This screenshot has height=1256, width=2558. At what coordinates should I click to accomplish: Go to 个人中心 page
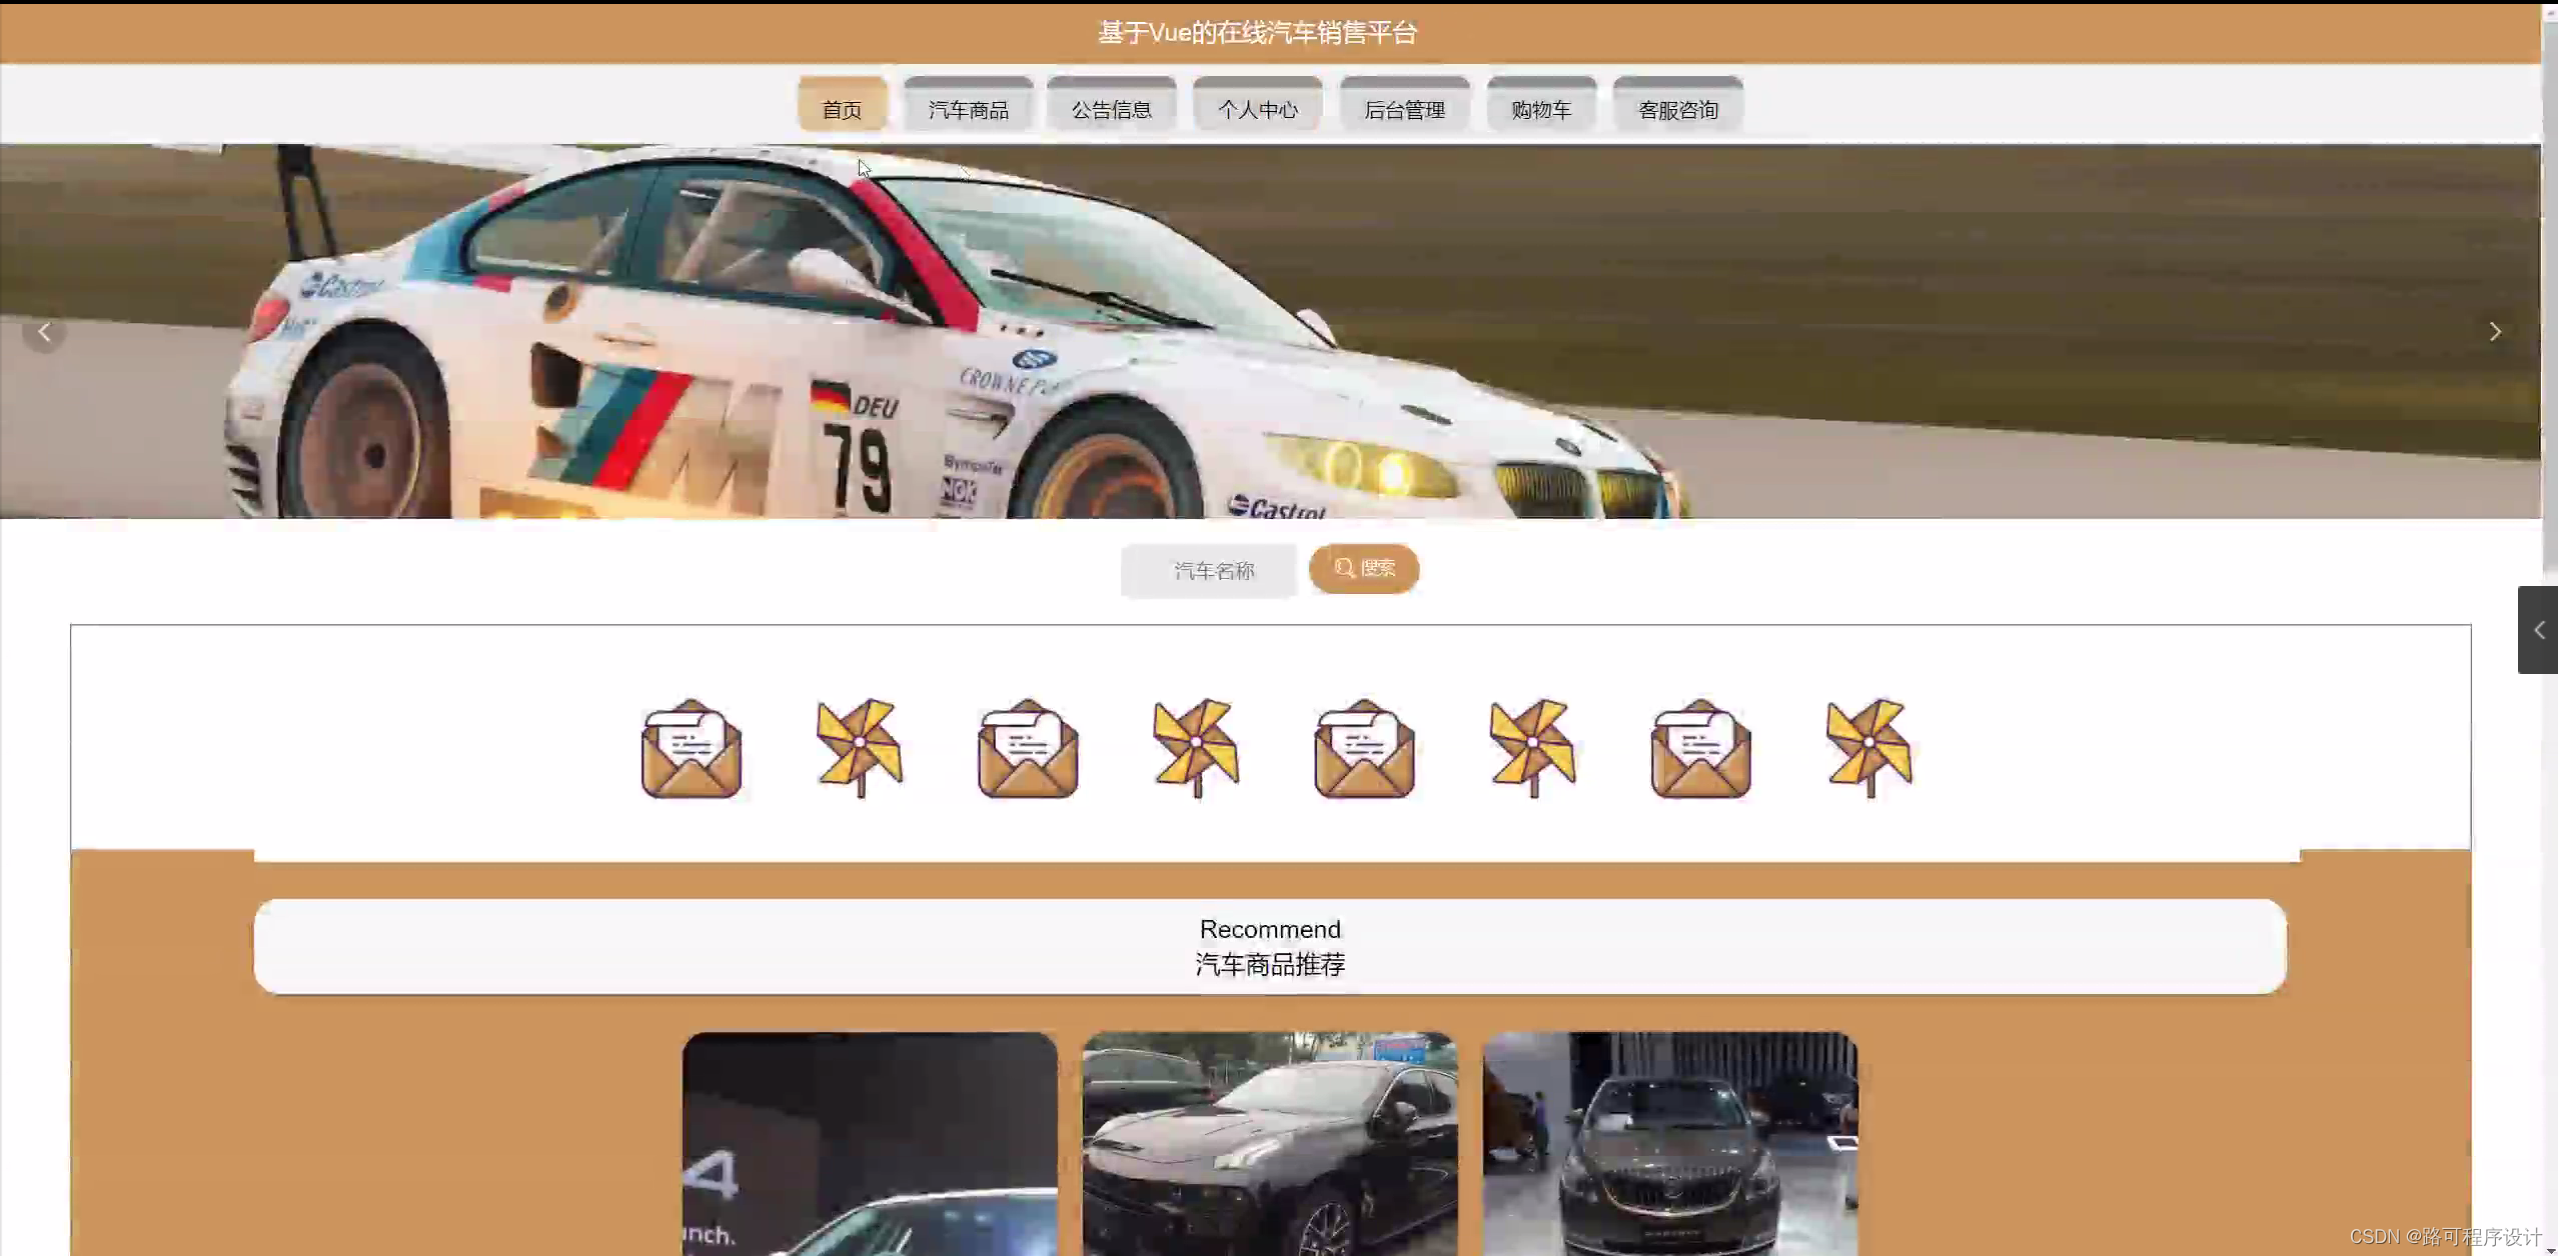[1257, 108]
